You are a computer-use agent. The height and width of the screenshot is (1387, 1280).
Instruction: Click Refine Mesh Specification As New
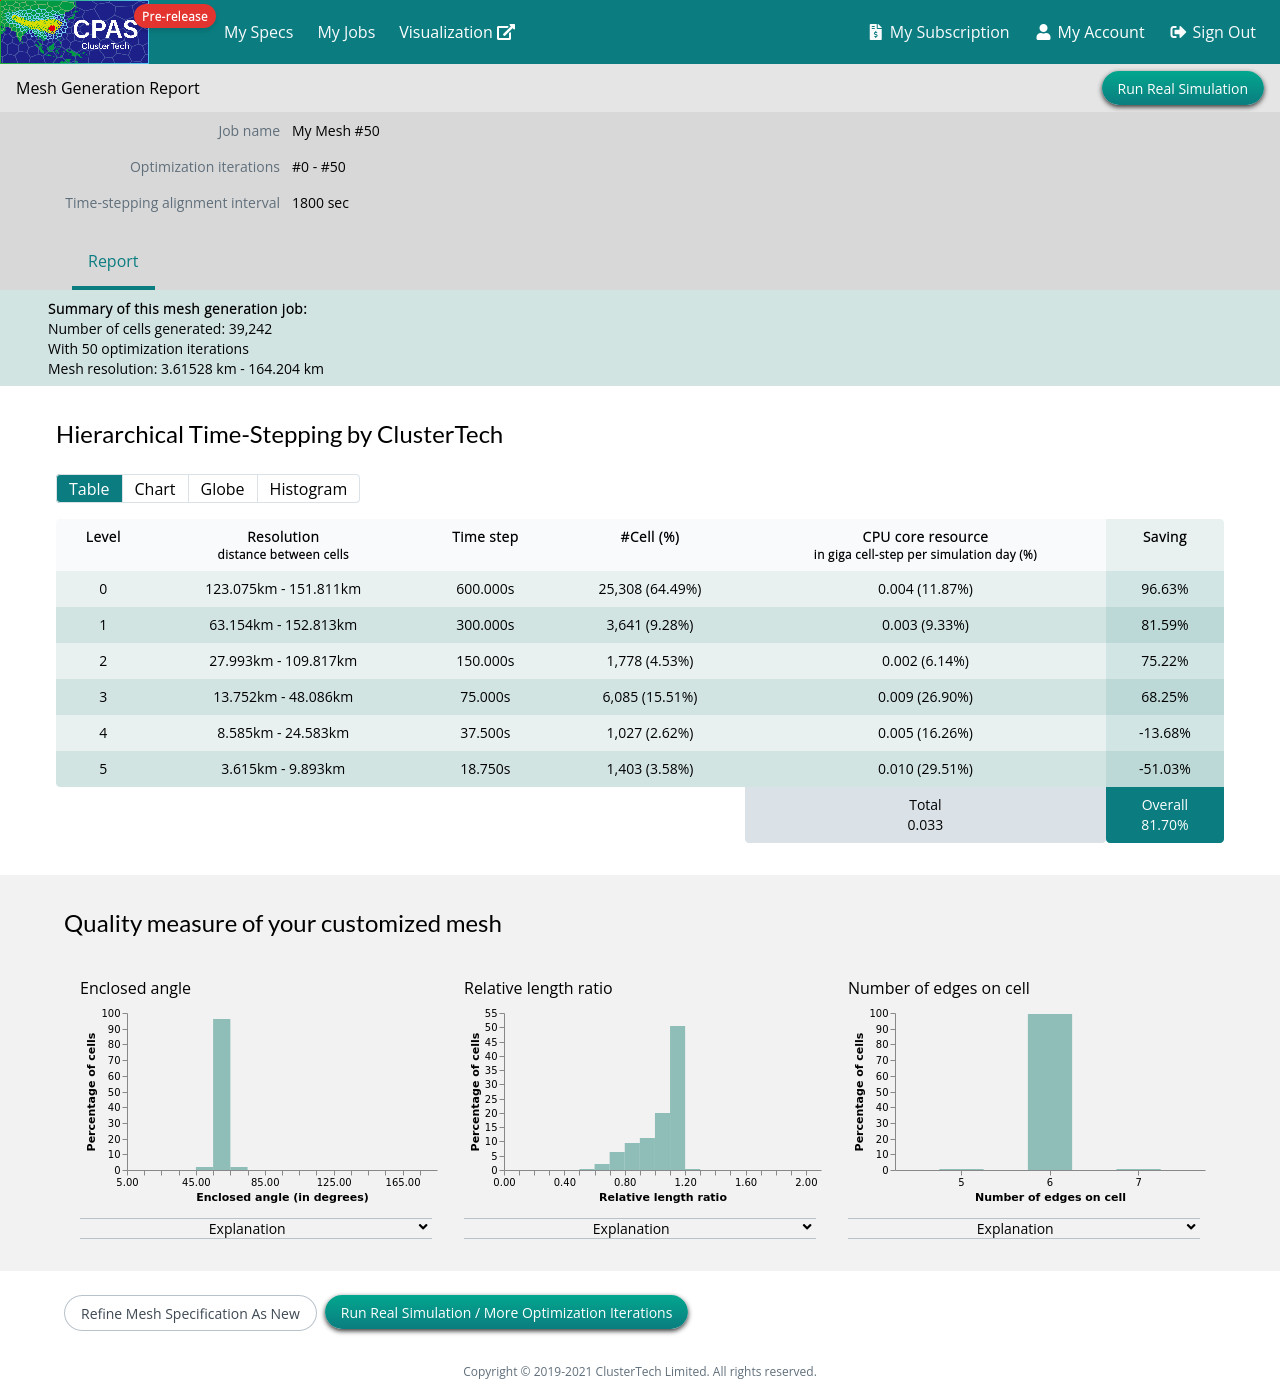[x=190, y=1313]
